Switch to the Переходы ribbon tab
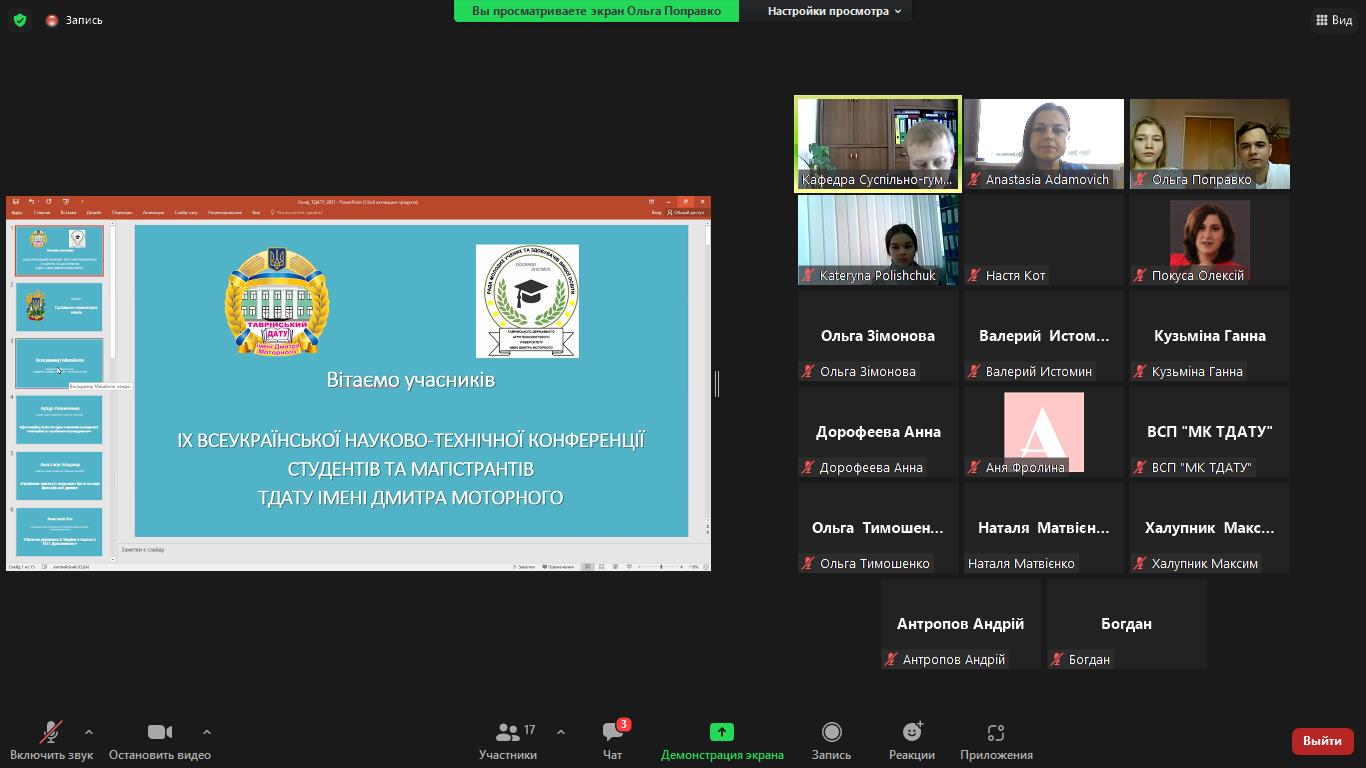The width and height of the screenshot is (1366, 768). pyautogui.click(x=122, y=212)
